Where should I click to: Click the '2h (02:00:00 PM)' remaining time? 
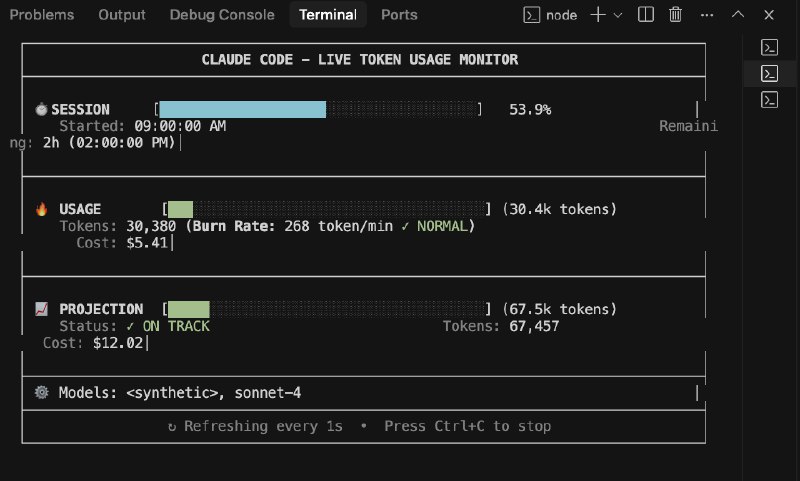point(109,143)
